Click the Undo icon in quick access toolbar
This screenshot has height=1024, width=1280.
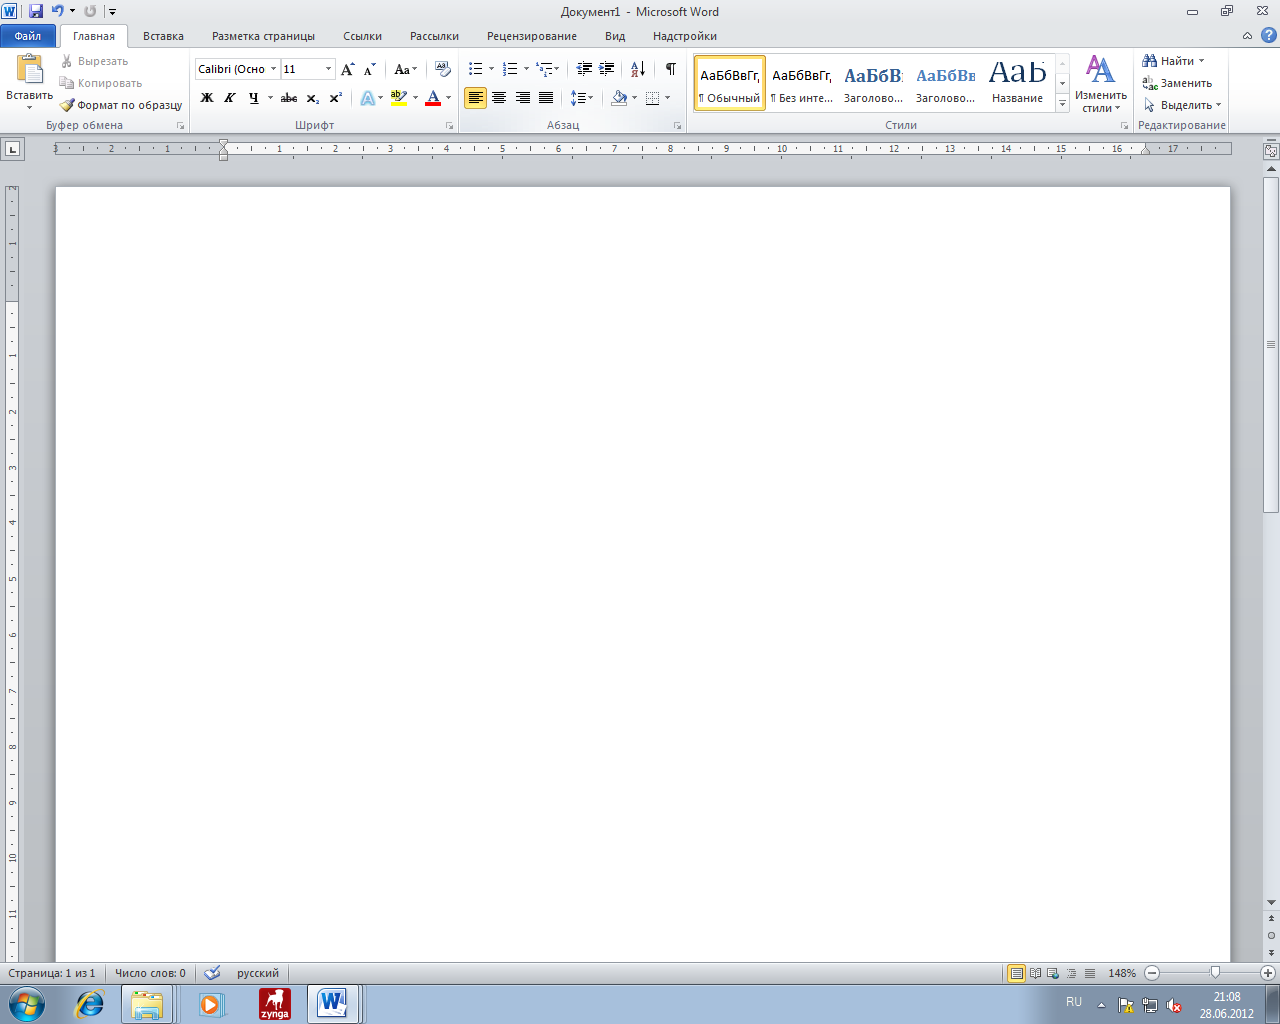coord(58,11)
